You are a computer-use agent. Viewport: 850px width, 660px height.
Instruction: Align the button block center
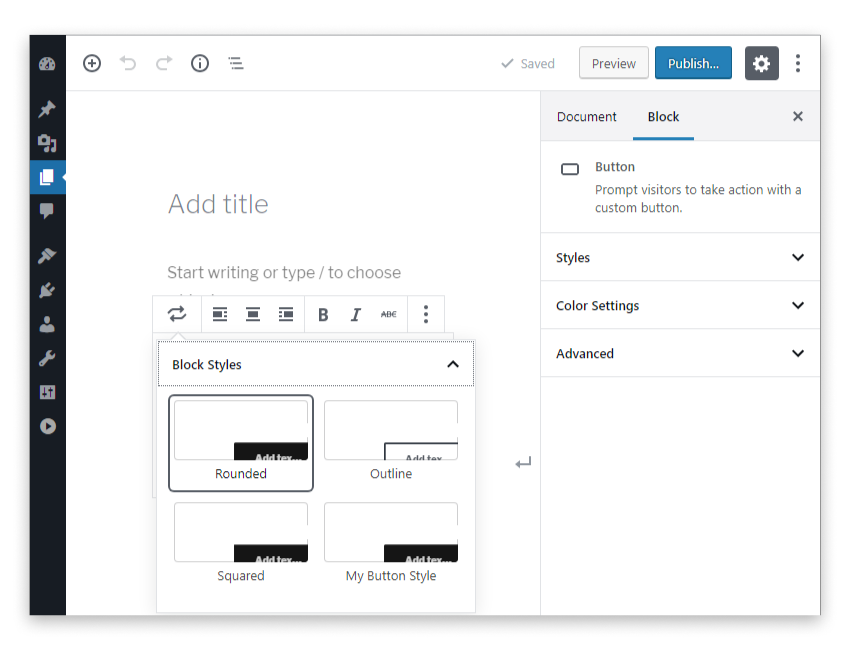(253, 314)
